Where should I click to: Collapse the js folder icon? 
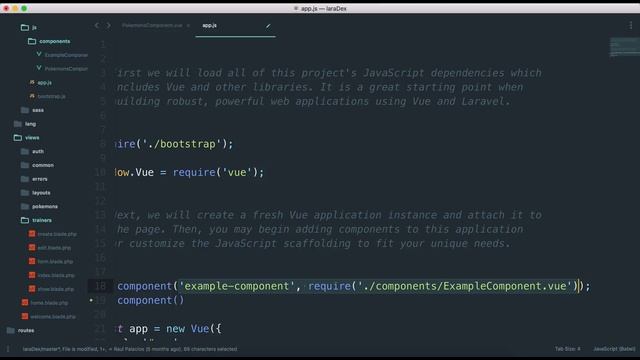(x=25, y=27)
